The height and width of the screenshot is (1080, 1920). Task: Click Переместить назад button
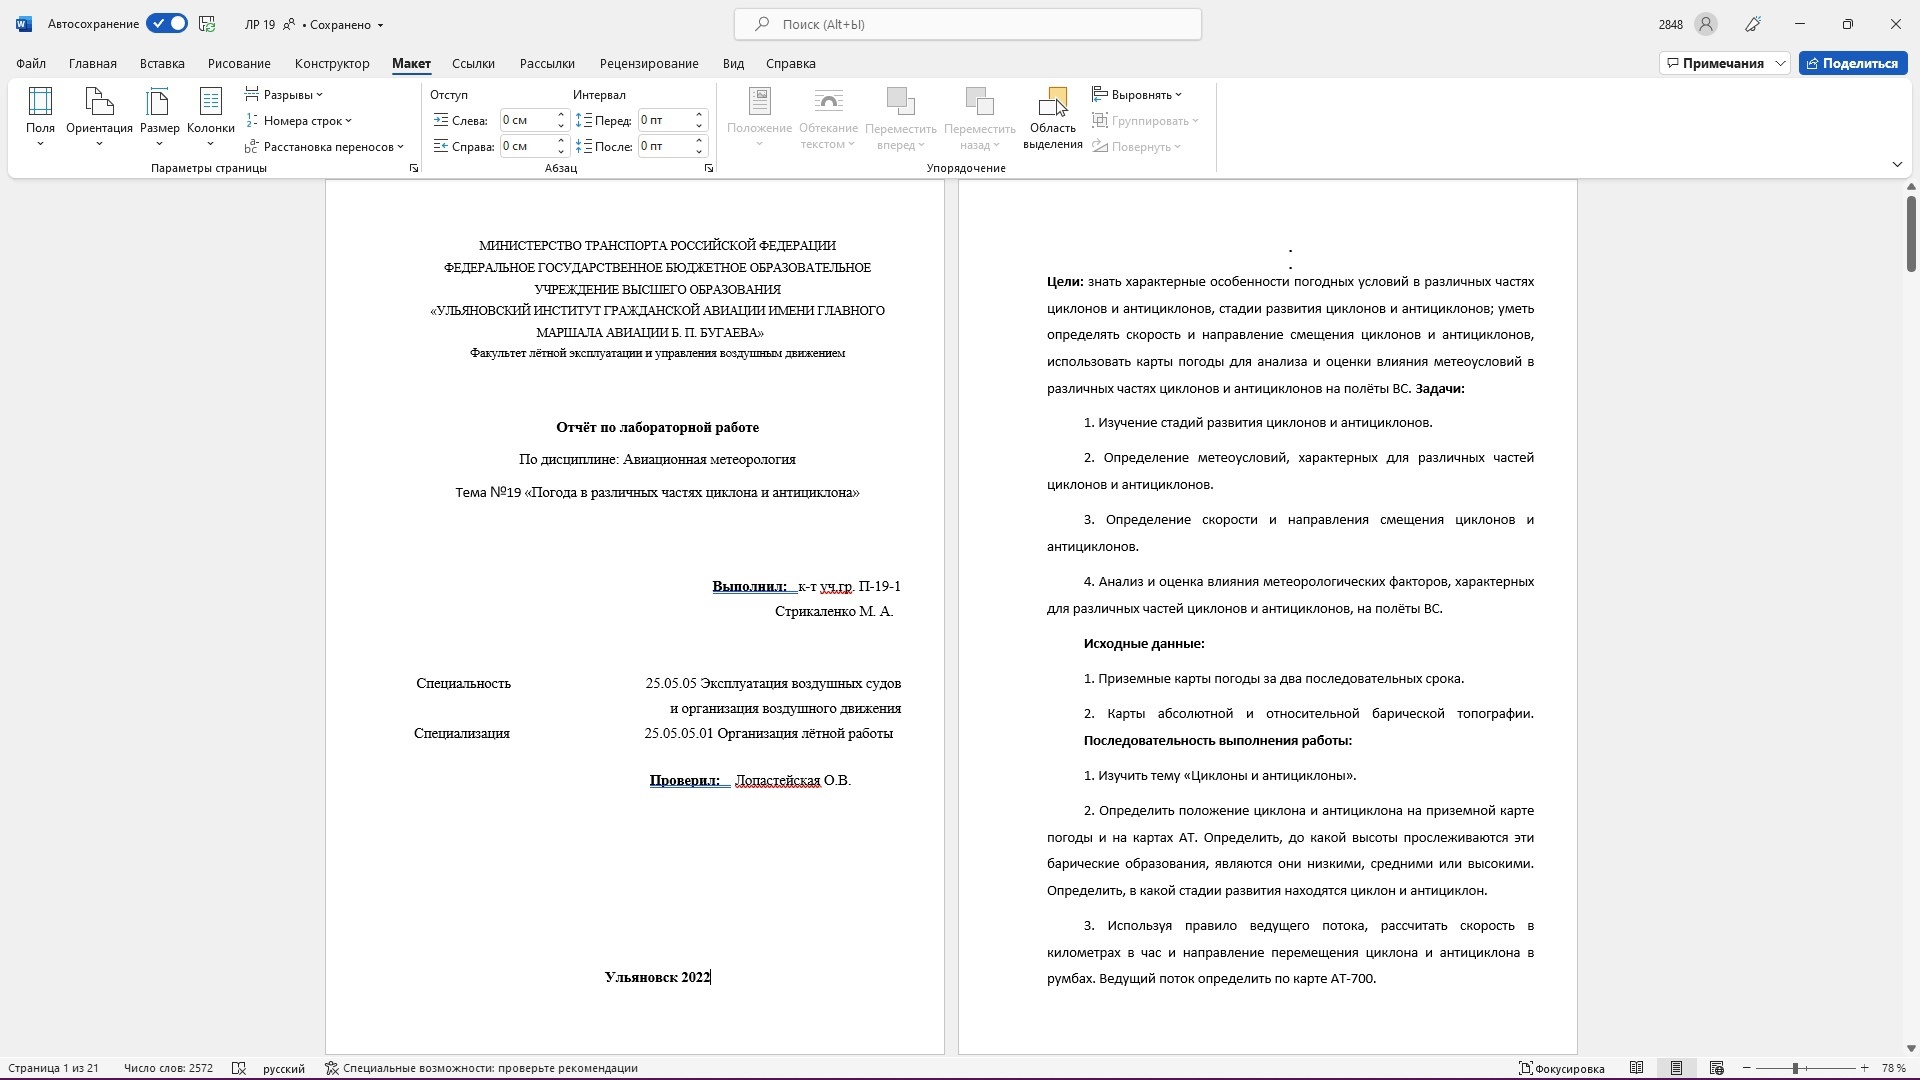(979, 117)
